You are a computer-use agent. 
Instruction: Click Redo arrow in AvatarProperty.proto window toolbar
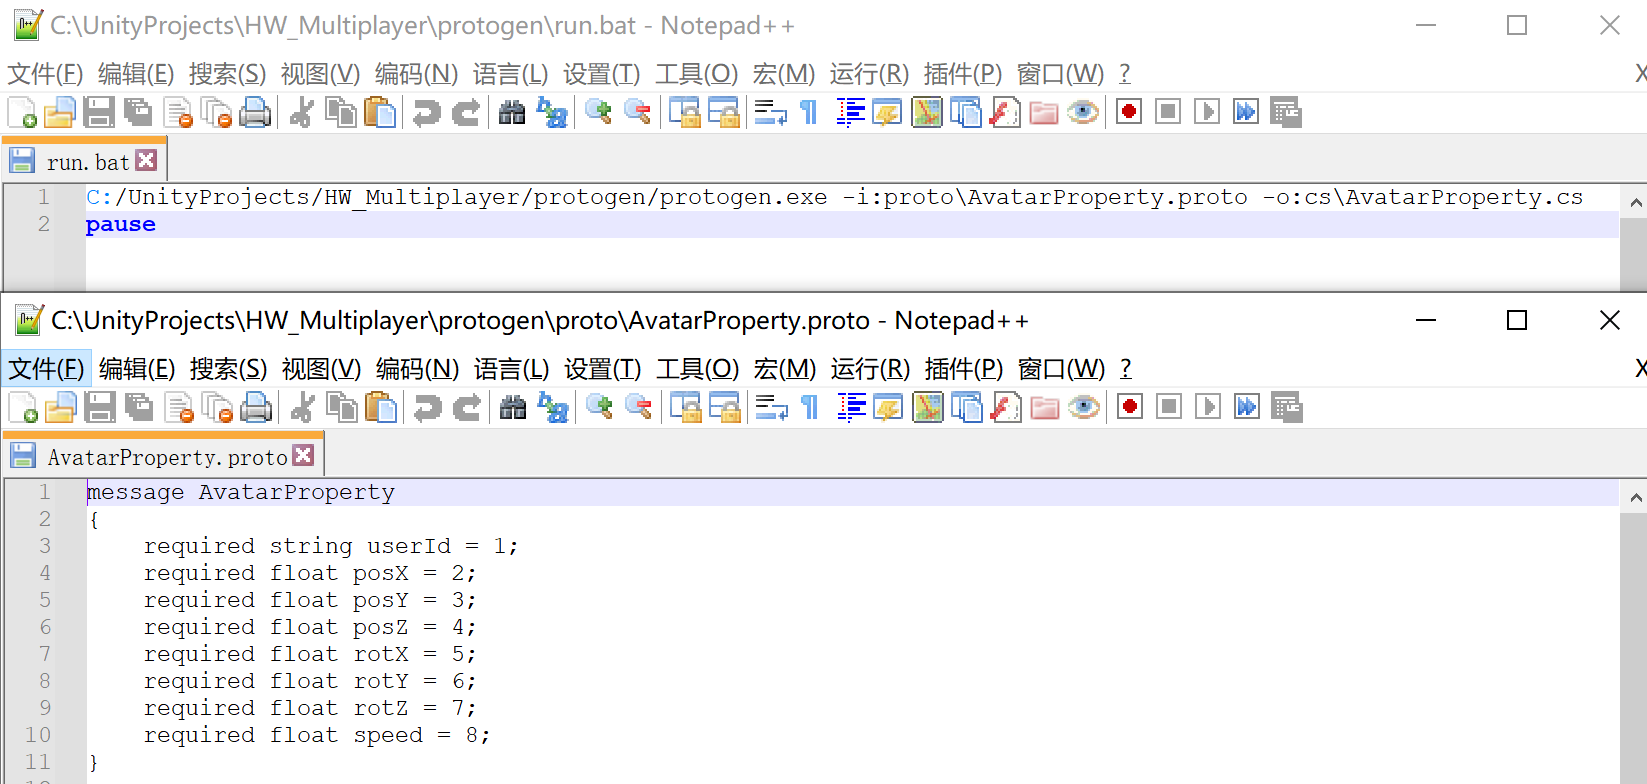click(467, 407)
